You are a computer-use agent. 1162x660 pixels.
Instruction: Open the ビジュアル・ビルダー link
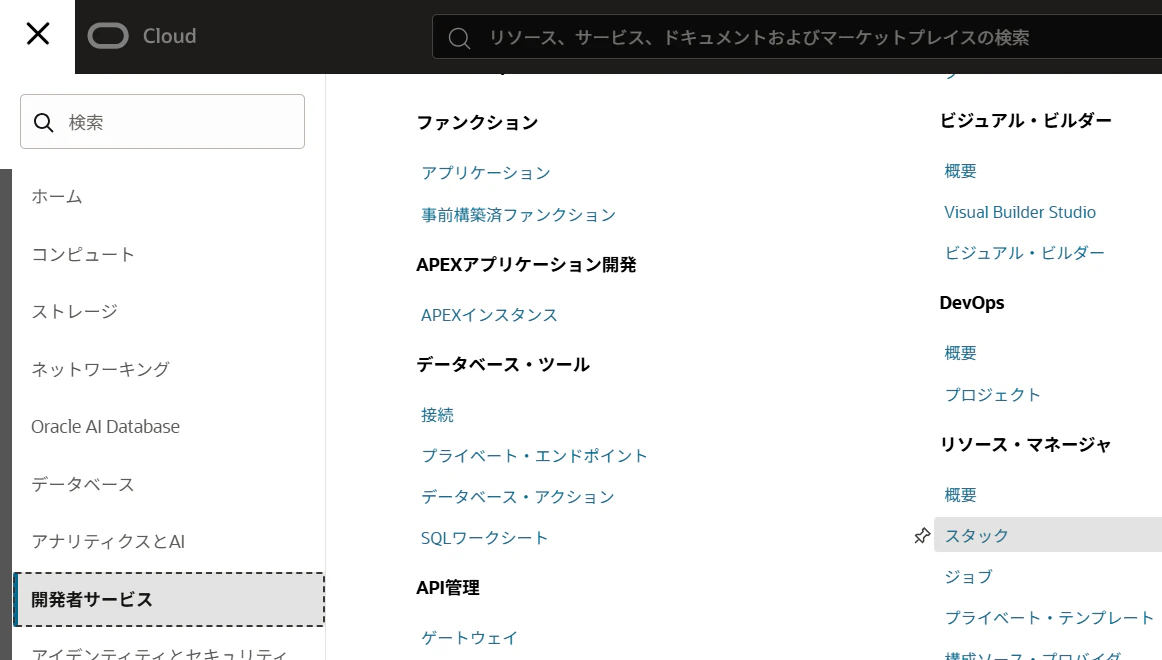(1024, 253)
